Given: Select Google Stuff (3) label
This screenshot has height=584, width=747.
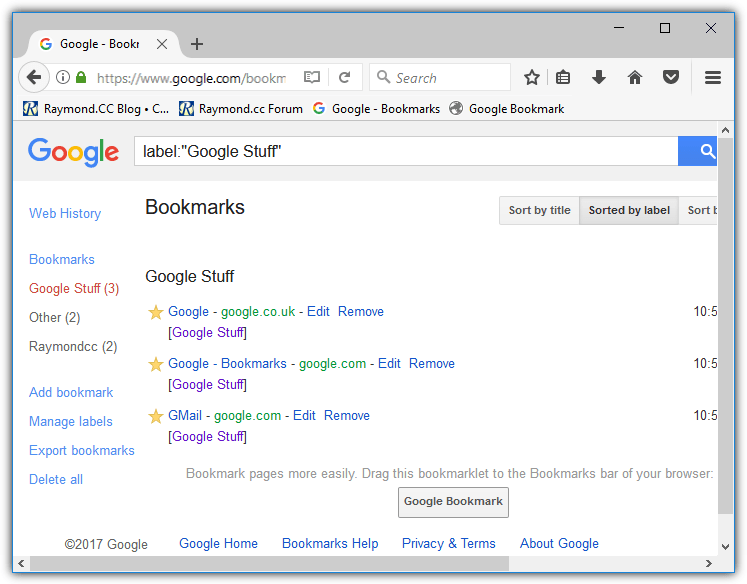Looking at the screenshot, I should pyautogui.click(x=74, y=289).
